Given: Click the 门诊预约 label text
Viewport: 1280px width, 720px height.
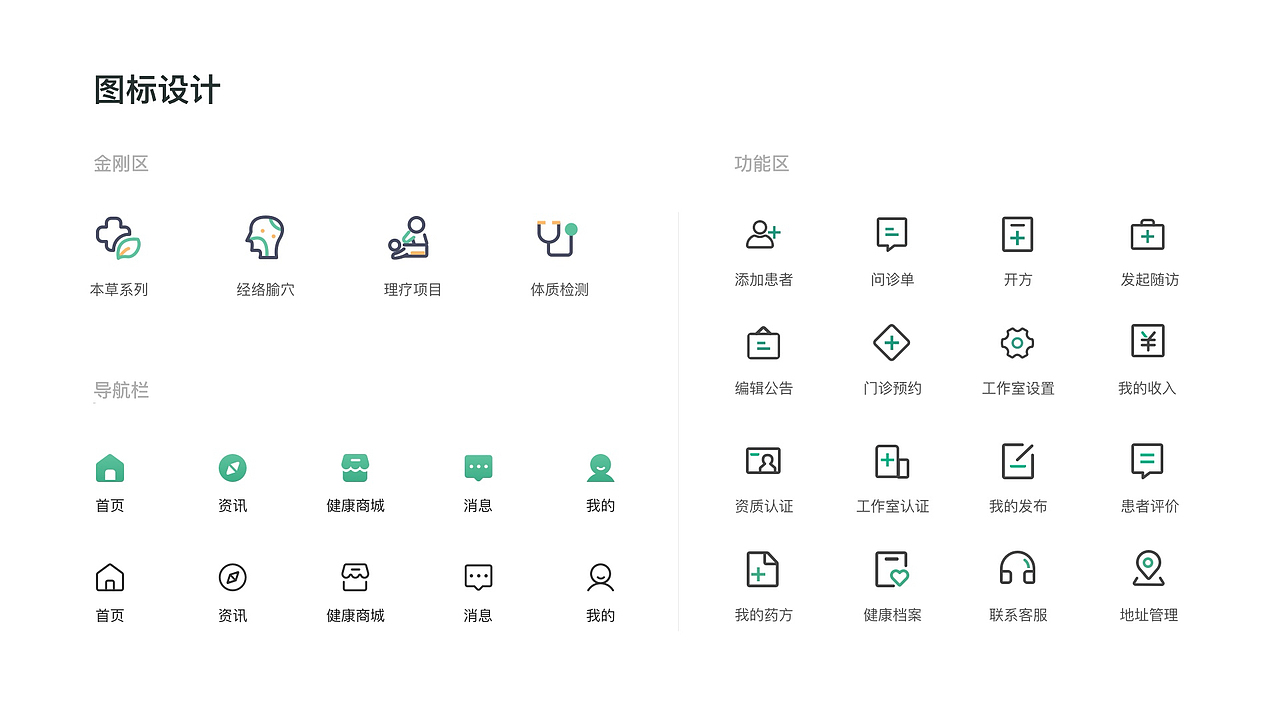Looking at the screenshot, I should [892, 388].
